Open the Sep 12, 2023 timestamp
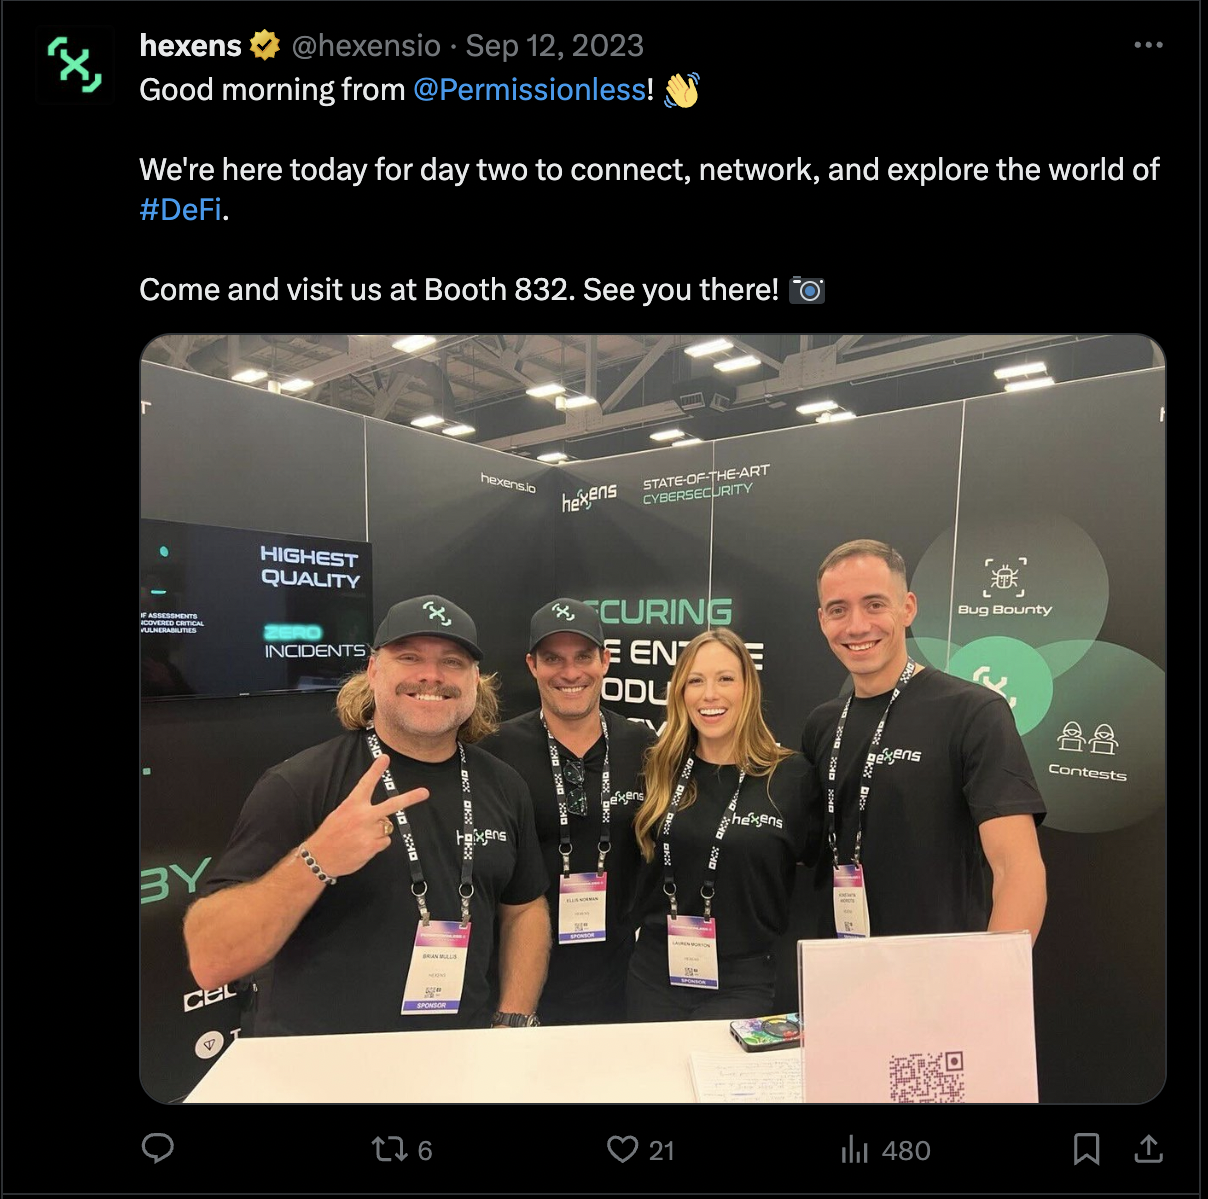 (x=555, y=45)
